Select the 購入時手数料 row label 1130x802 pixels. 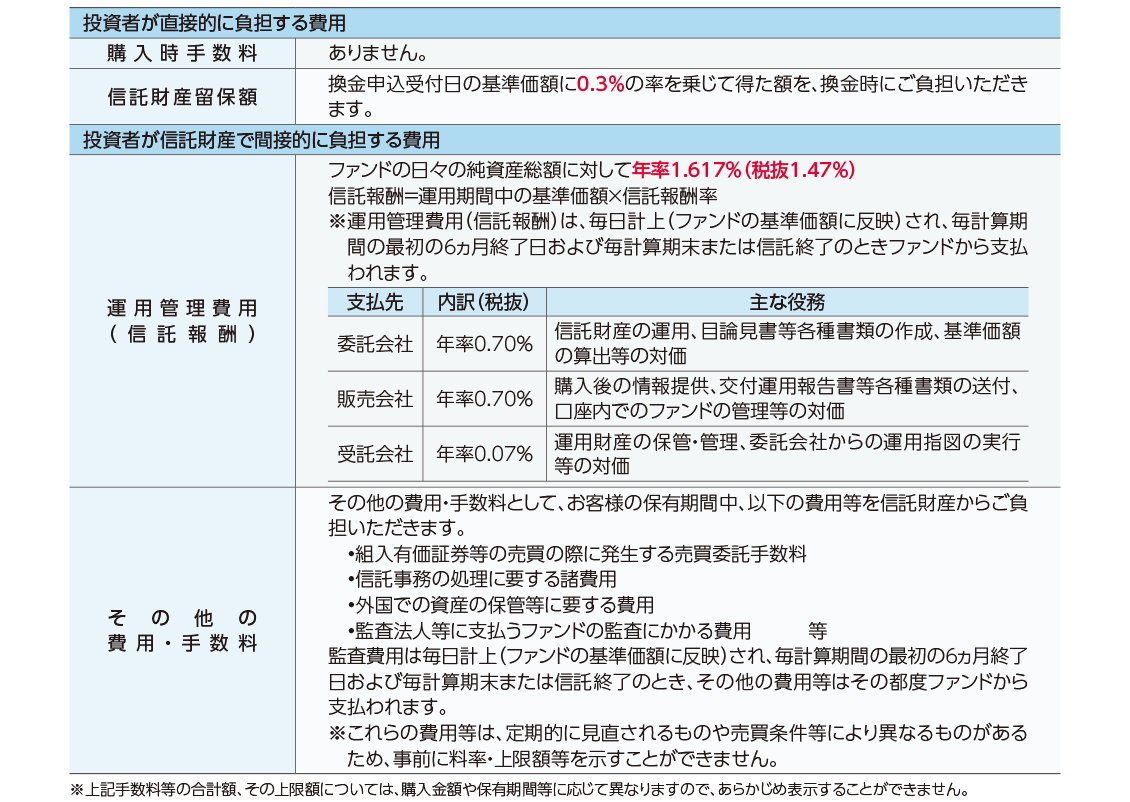pyautogui.click(x=182, y=53)
